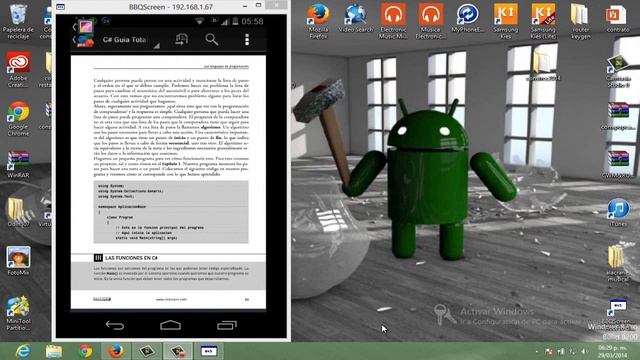Viewport: 640px width, 360px height.
Task: Open the Musica Electronic... desktop icon
Action: pos(430,21)
